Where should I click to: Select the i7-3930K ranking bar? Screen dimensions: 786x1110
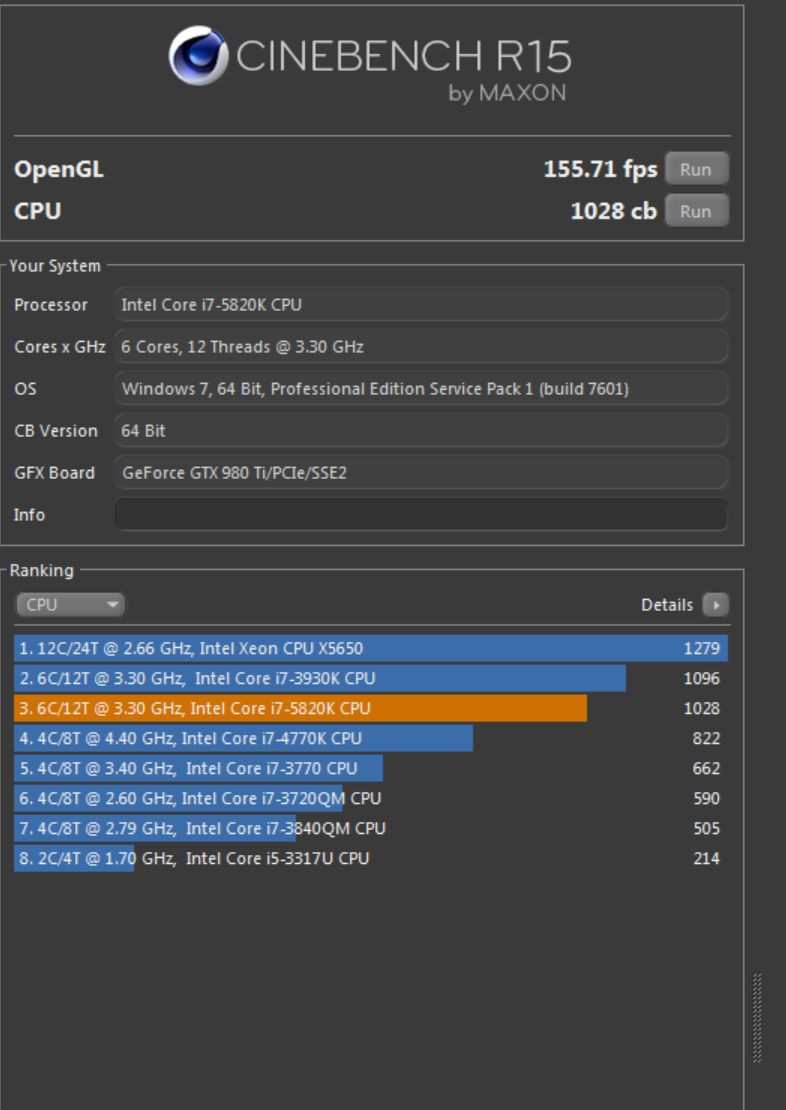click(320, 678)
